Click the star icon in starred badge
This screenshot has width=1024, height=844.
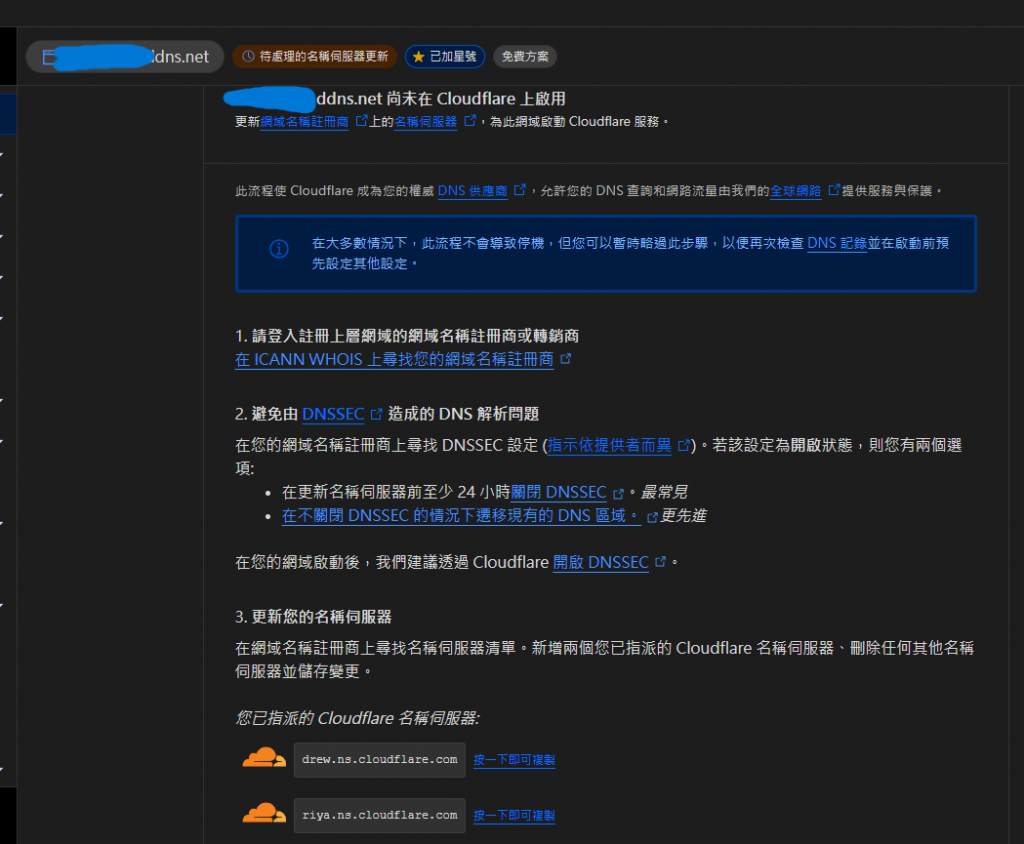click(419, 57)
